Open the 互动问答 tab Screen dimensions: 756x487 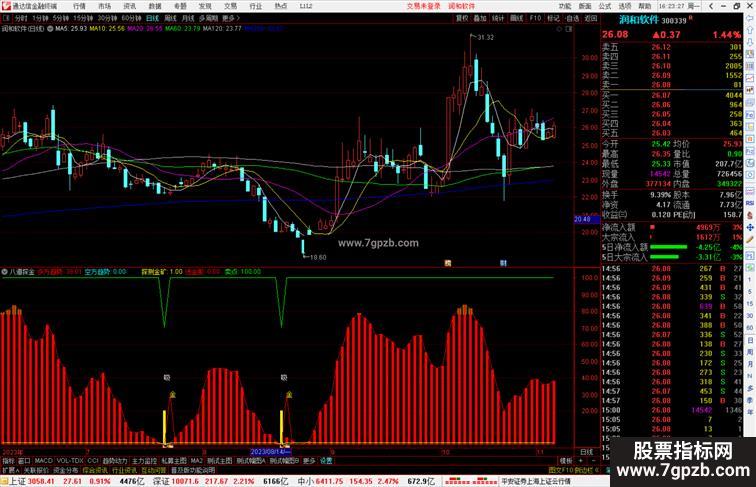coord(154,470)
